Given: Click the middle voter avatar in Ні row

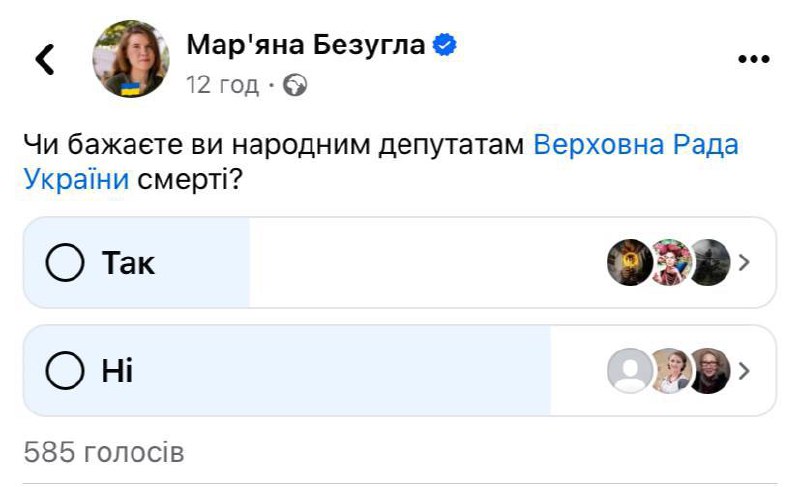Looking at the screenshot, I should (670, 371).
